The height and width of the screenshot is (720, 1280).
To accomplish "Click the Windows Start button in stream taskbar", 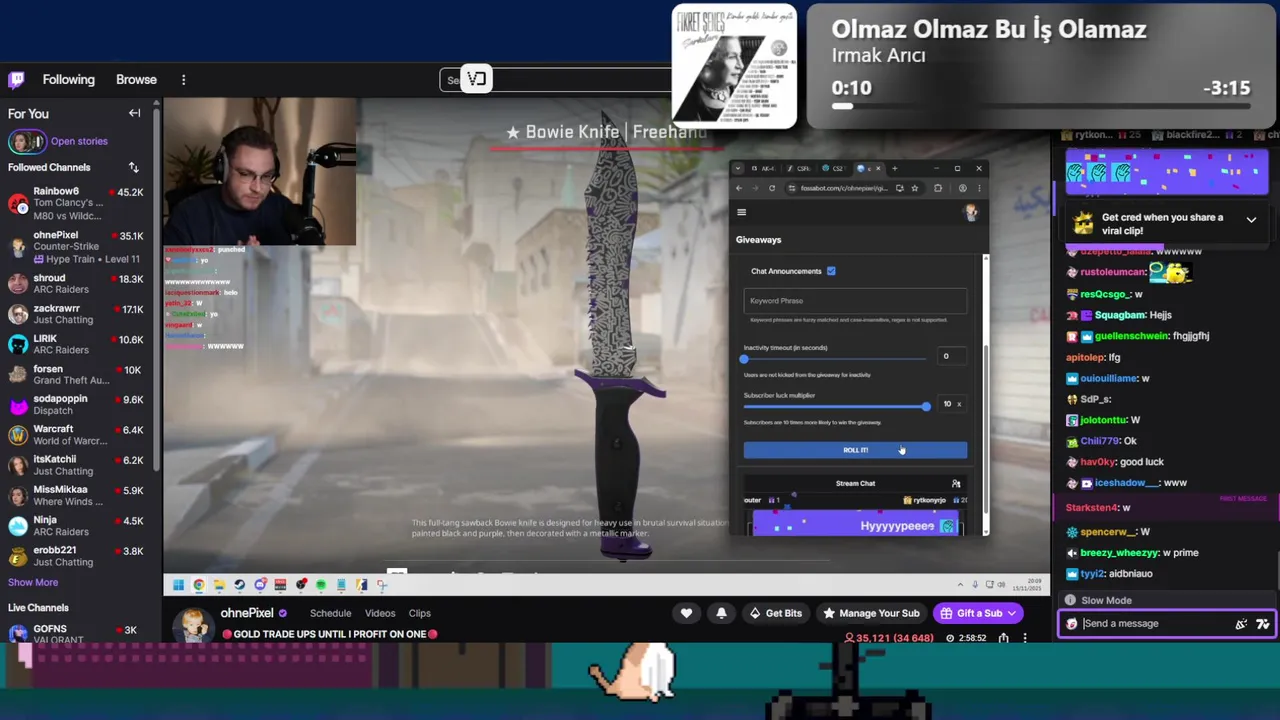I will click(x=178, y=585).
